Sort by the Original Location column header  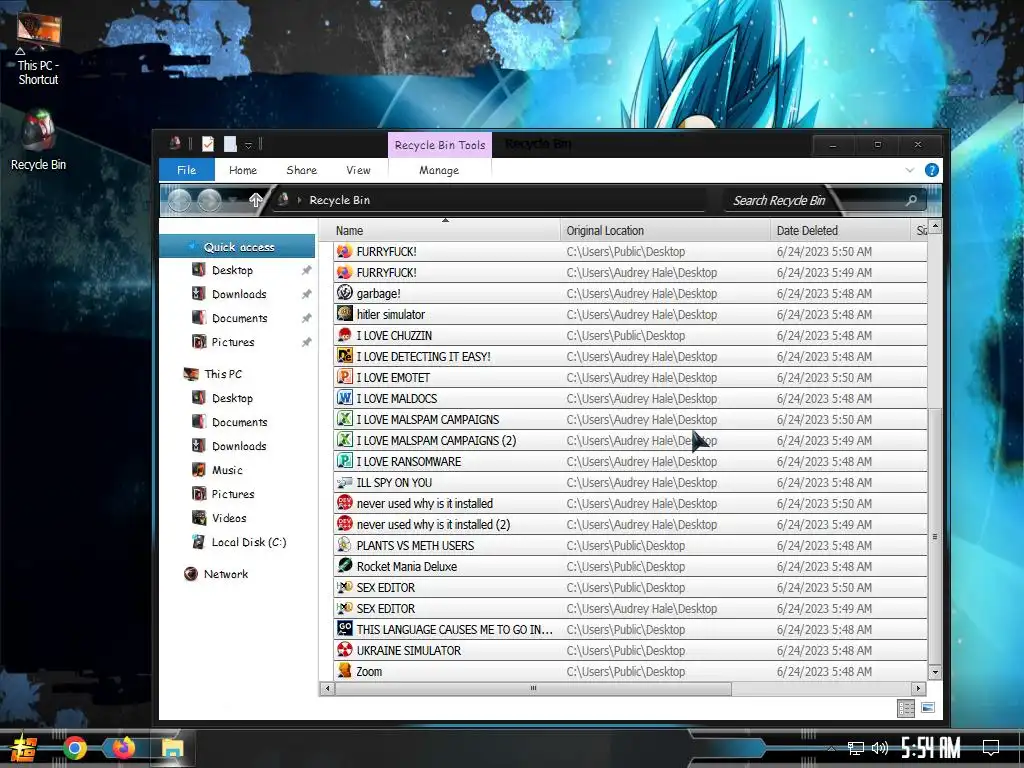coord(665,231)
